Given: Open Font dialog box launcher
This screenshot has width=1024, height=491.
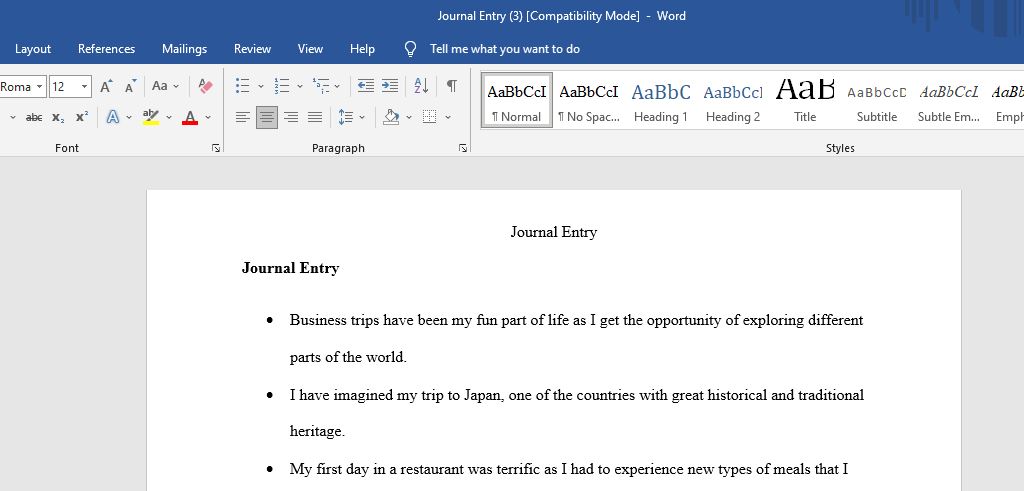Looking at the screenshot, I should click(x=216, y=149).
